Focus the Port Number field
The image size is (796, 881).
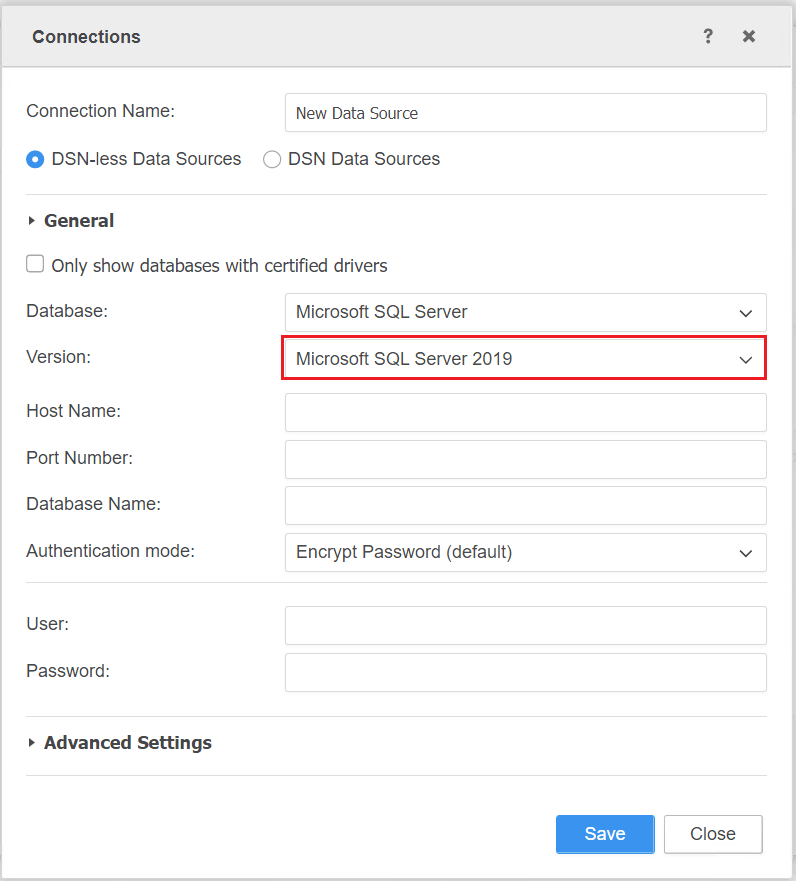pos(525,459)
